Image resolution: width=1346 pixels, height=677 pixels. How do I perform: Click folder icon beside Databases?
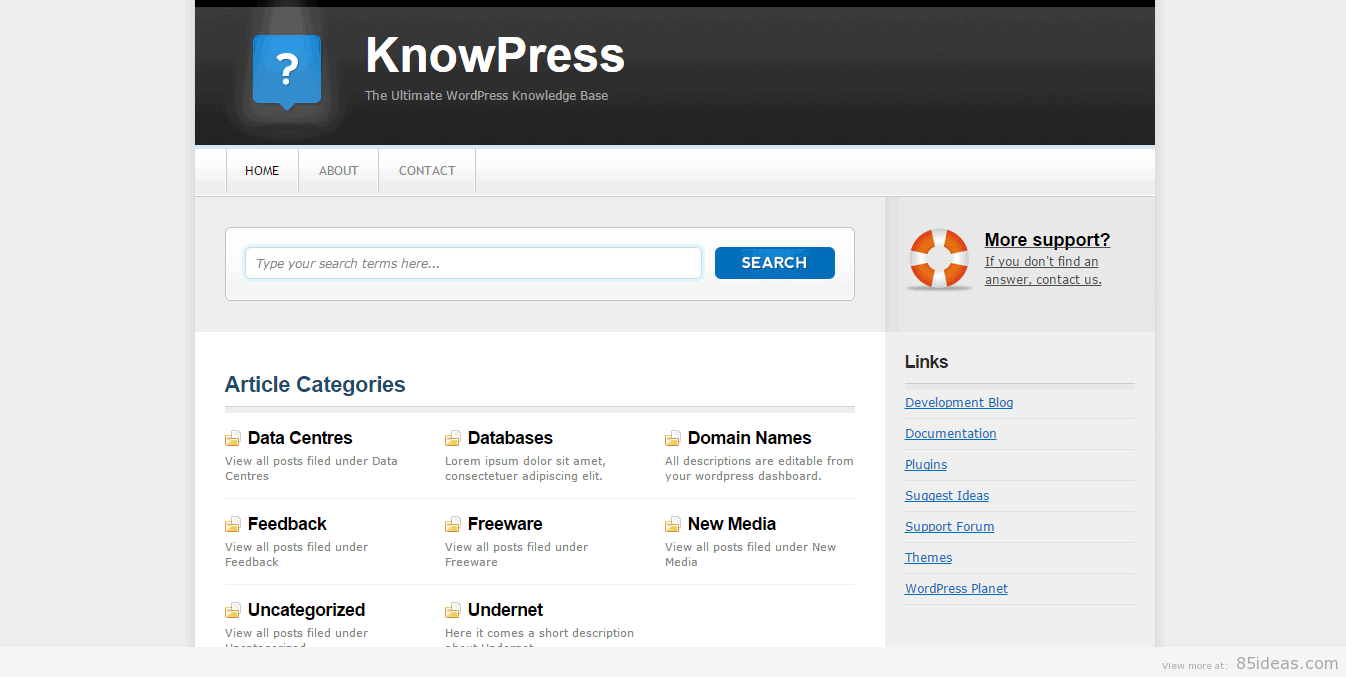[x=453, y=438]
